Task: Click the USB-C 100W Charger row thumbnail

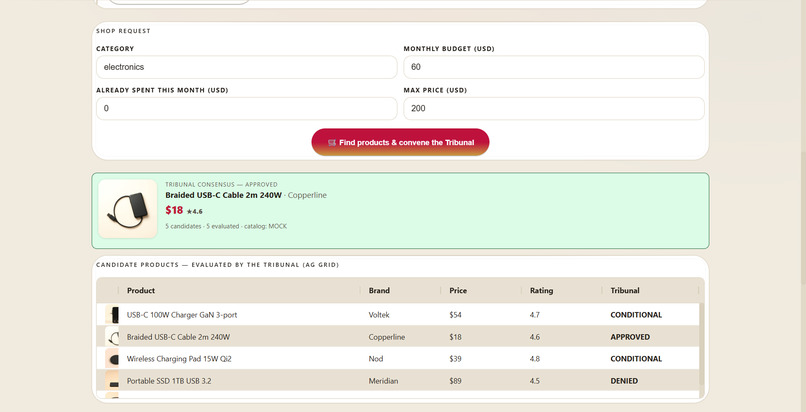Action: tap(113, 314)
